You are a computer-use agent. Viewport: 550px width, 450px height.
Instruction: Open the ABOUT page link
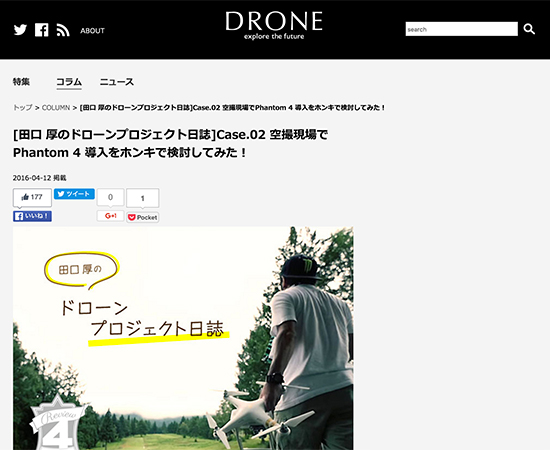coord(92,31)
